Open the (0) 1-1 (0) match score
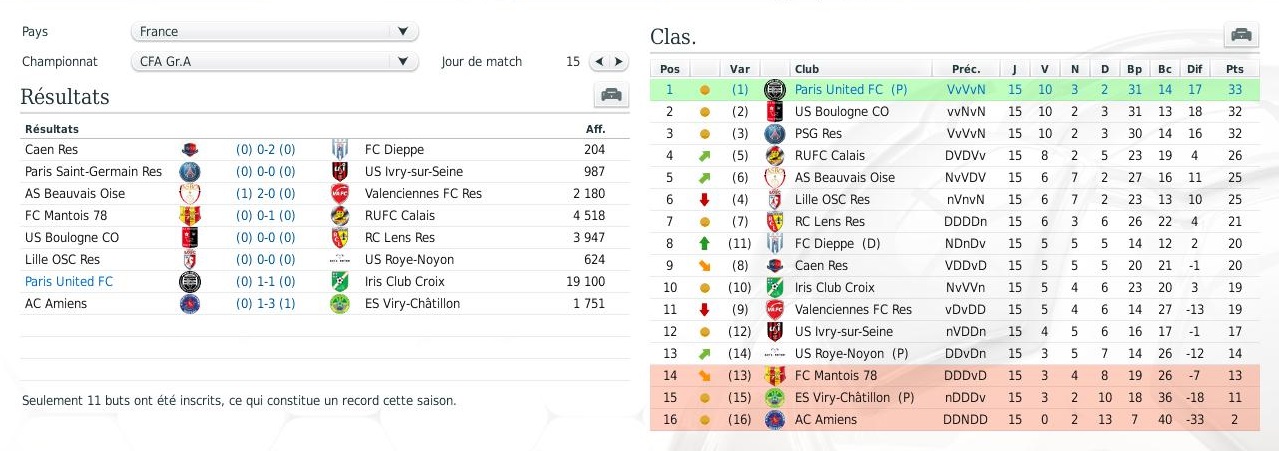The image size is (1279, 451). [x=265, y=282]
